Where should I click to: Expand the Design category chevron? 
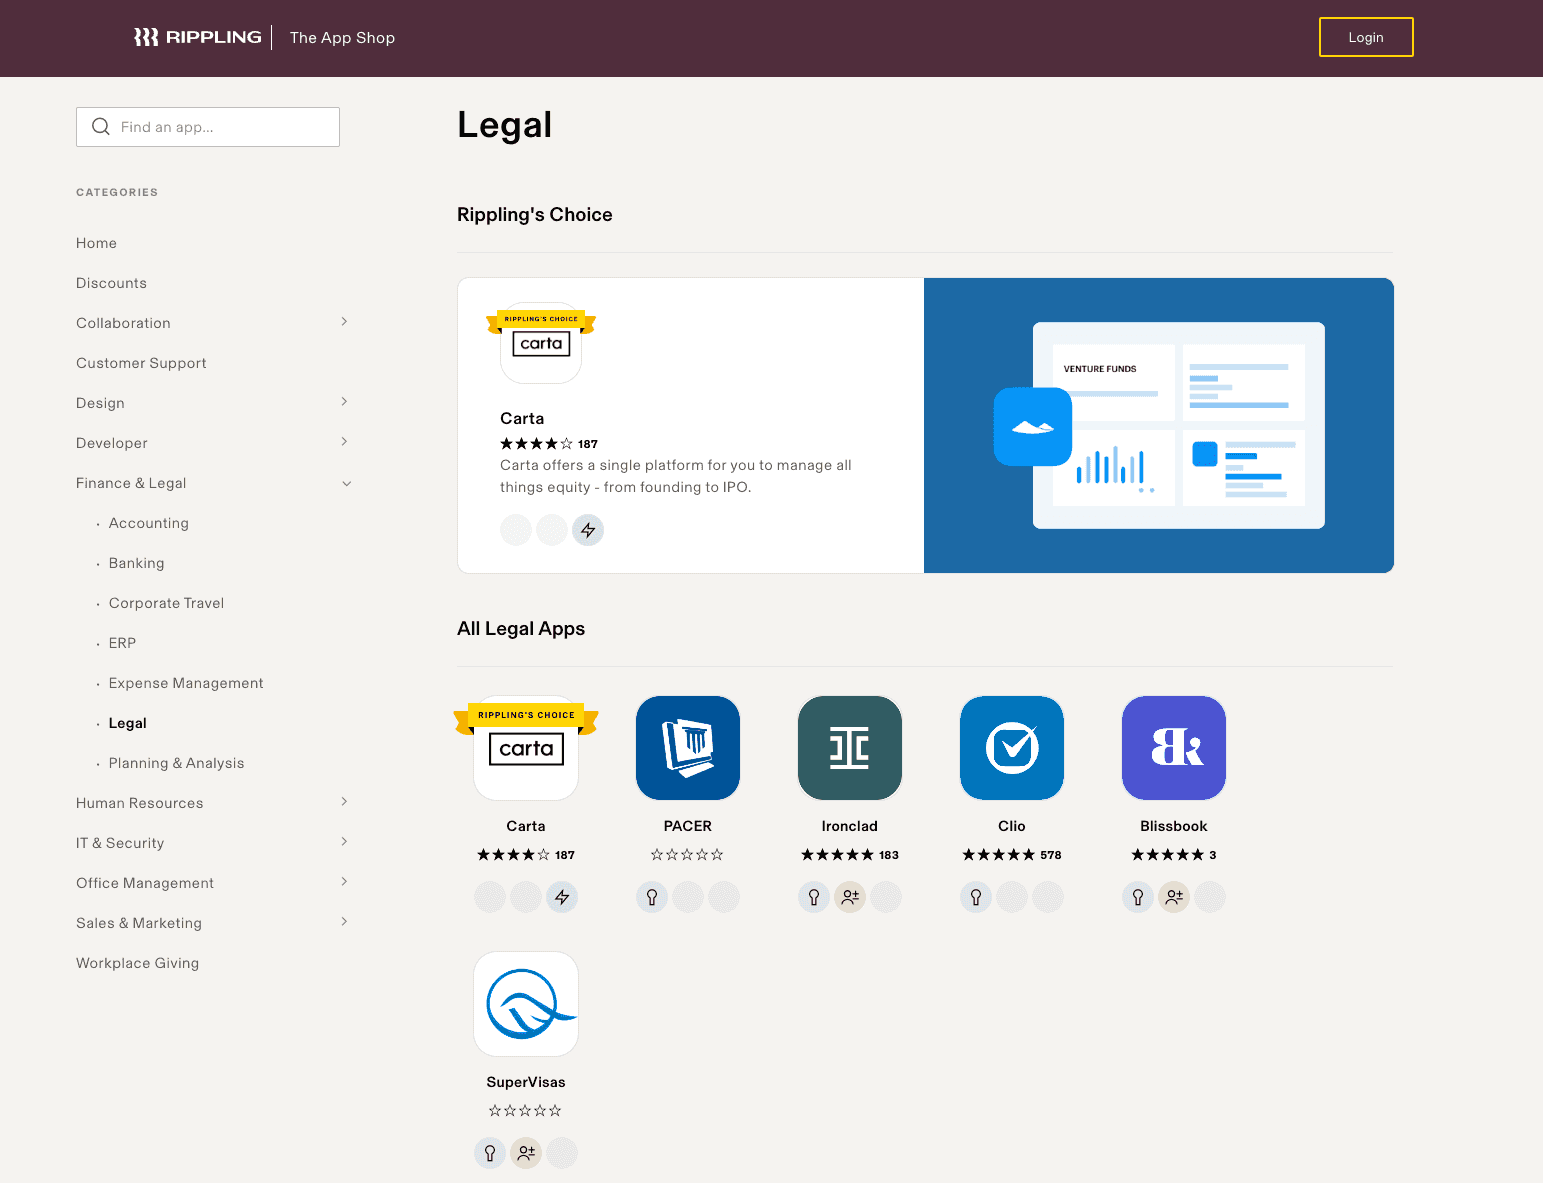click(x=344, y=402)
